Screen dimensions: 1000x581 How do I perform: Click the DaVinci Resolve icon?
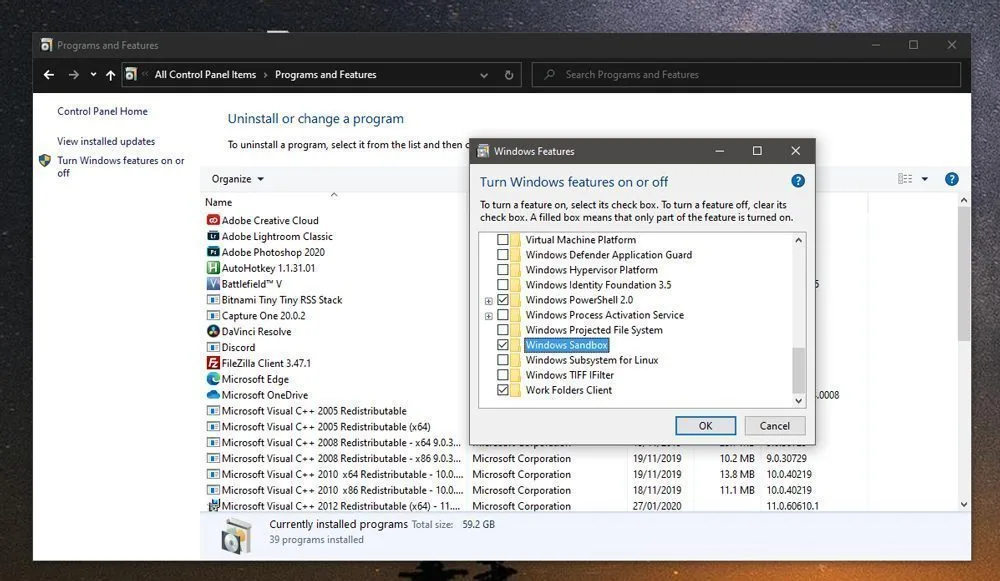(x=213, y=331)
